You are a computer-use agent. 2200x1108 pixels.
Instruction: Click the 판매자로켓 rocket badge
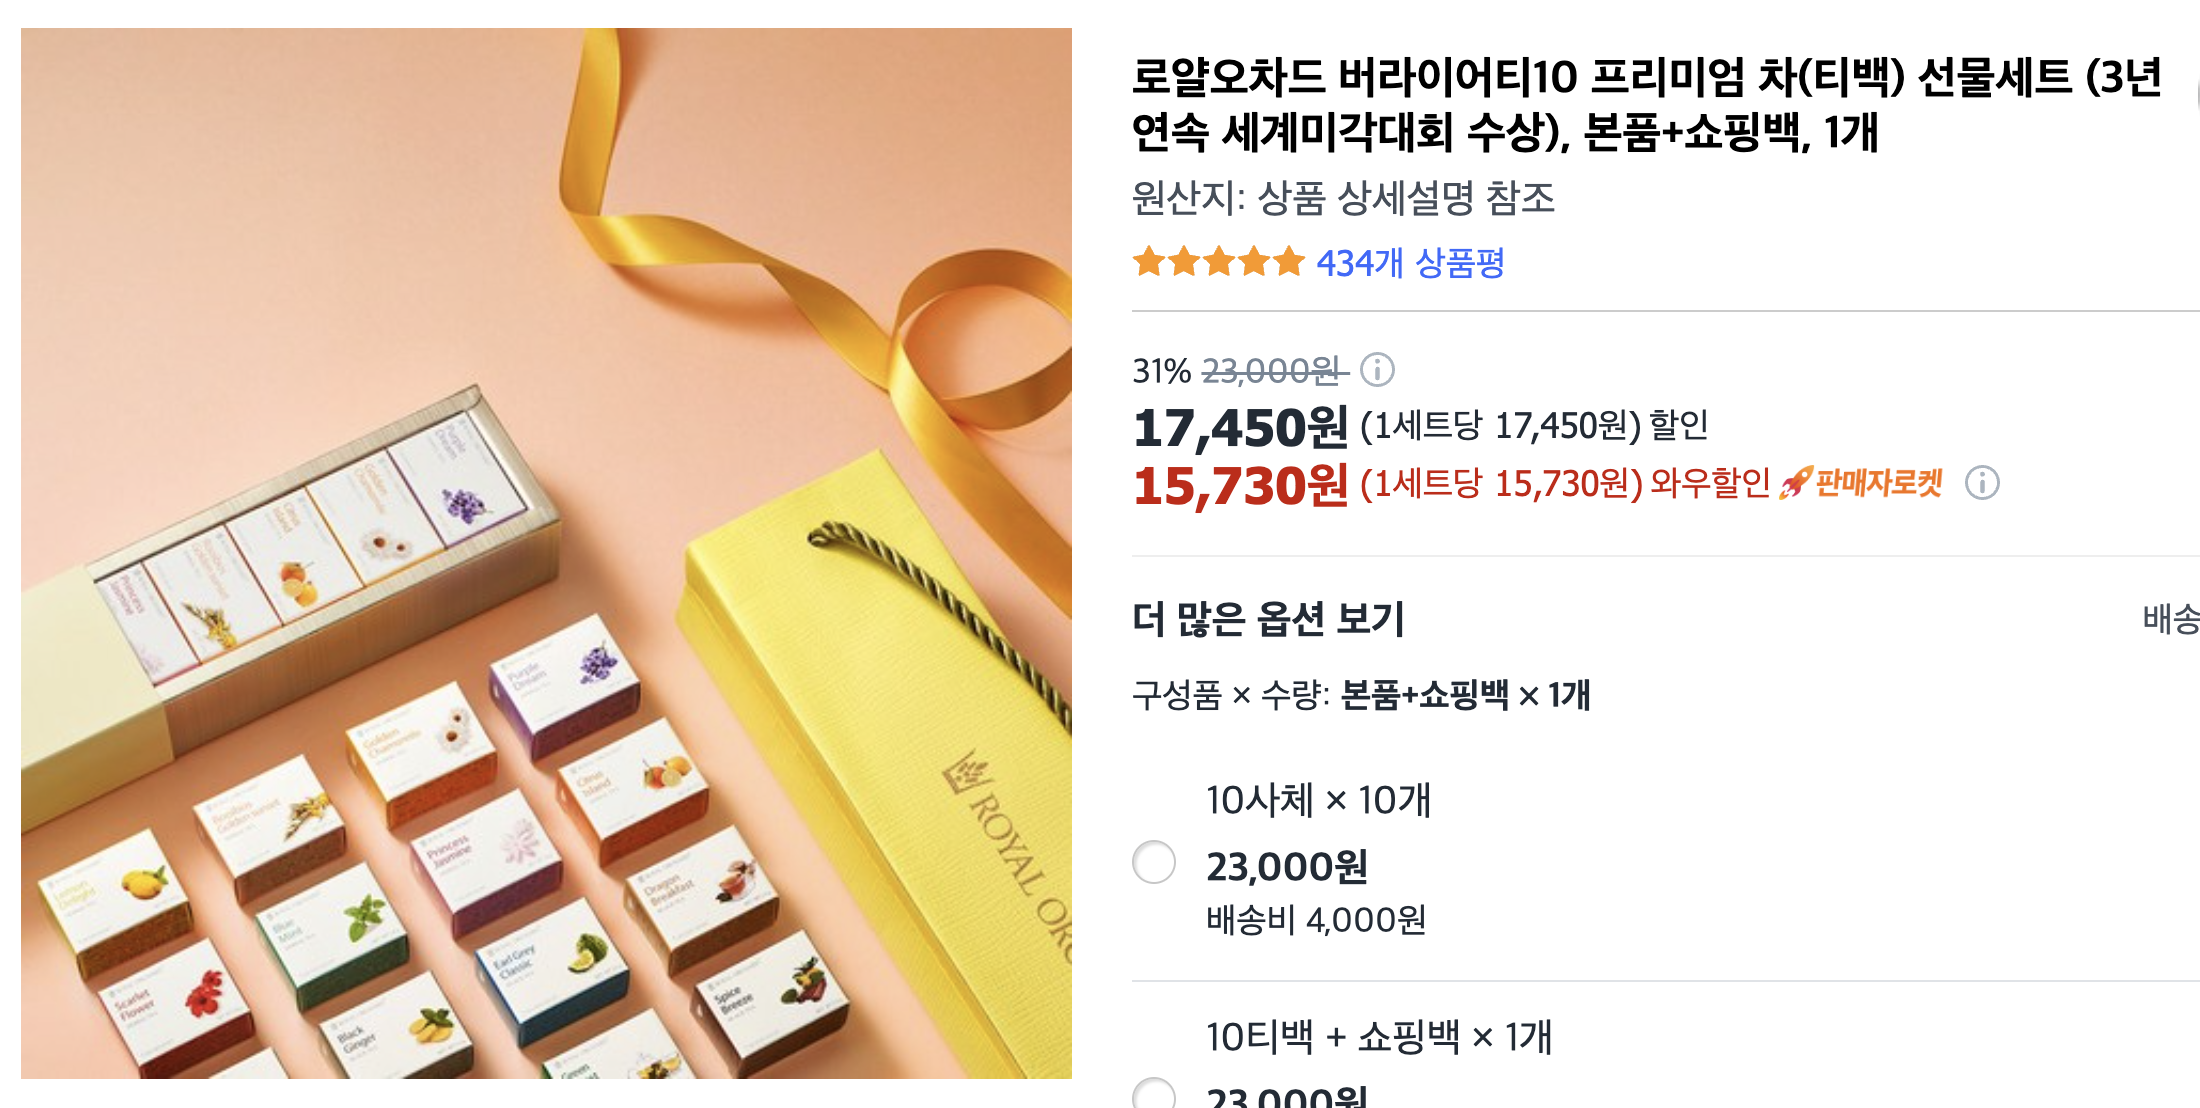1861,483
